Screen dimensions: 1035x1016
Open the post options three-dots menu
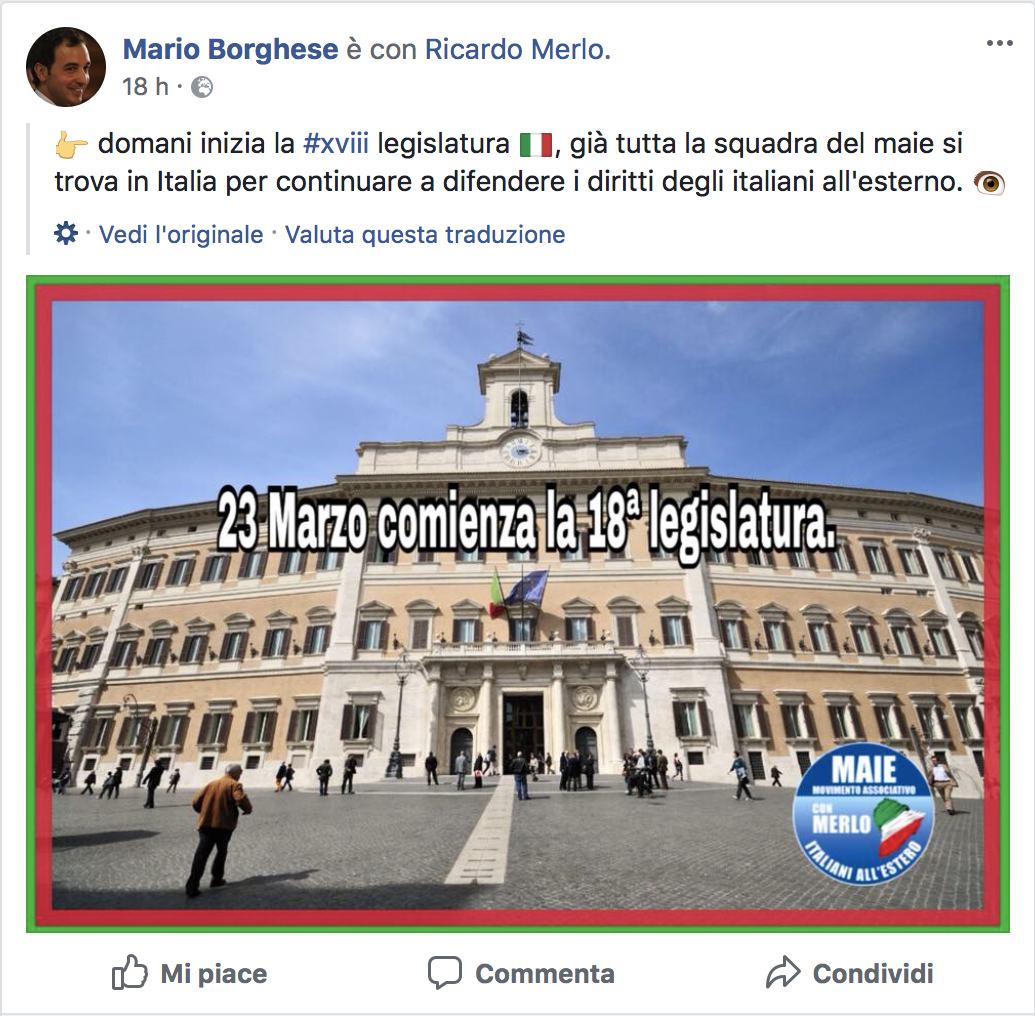(999, 44)
